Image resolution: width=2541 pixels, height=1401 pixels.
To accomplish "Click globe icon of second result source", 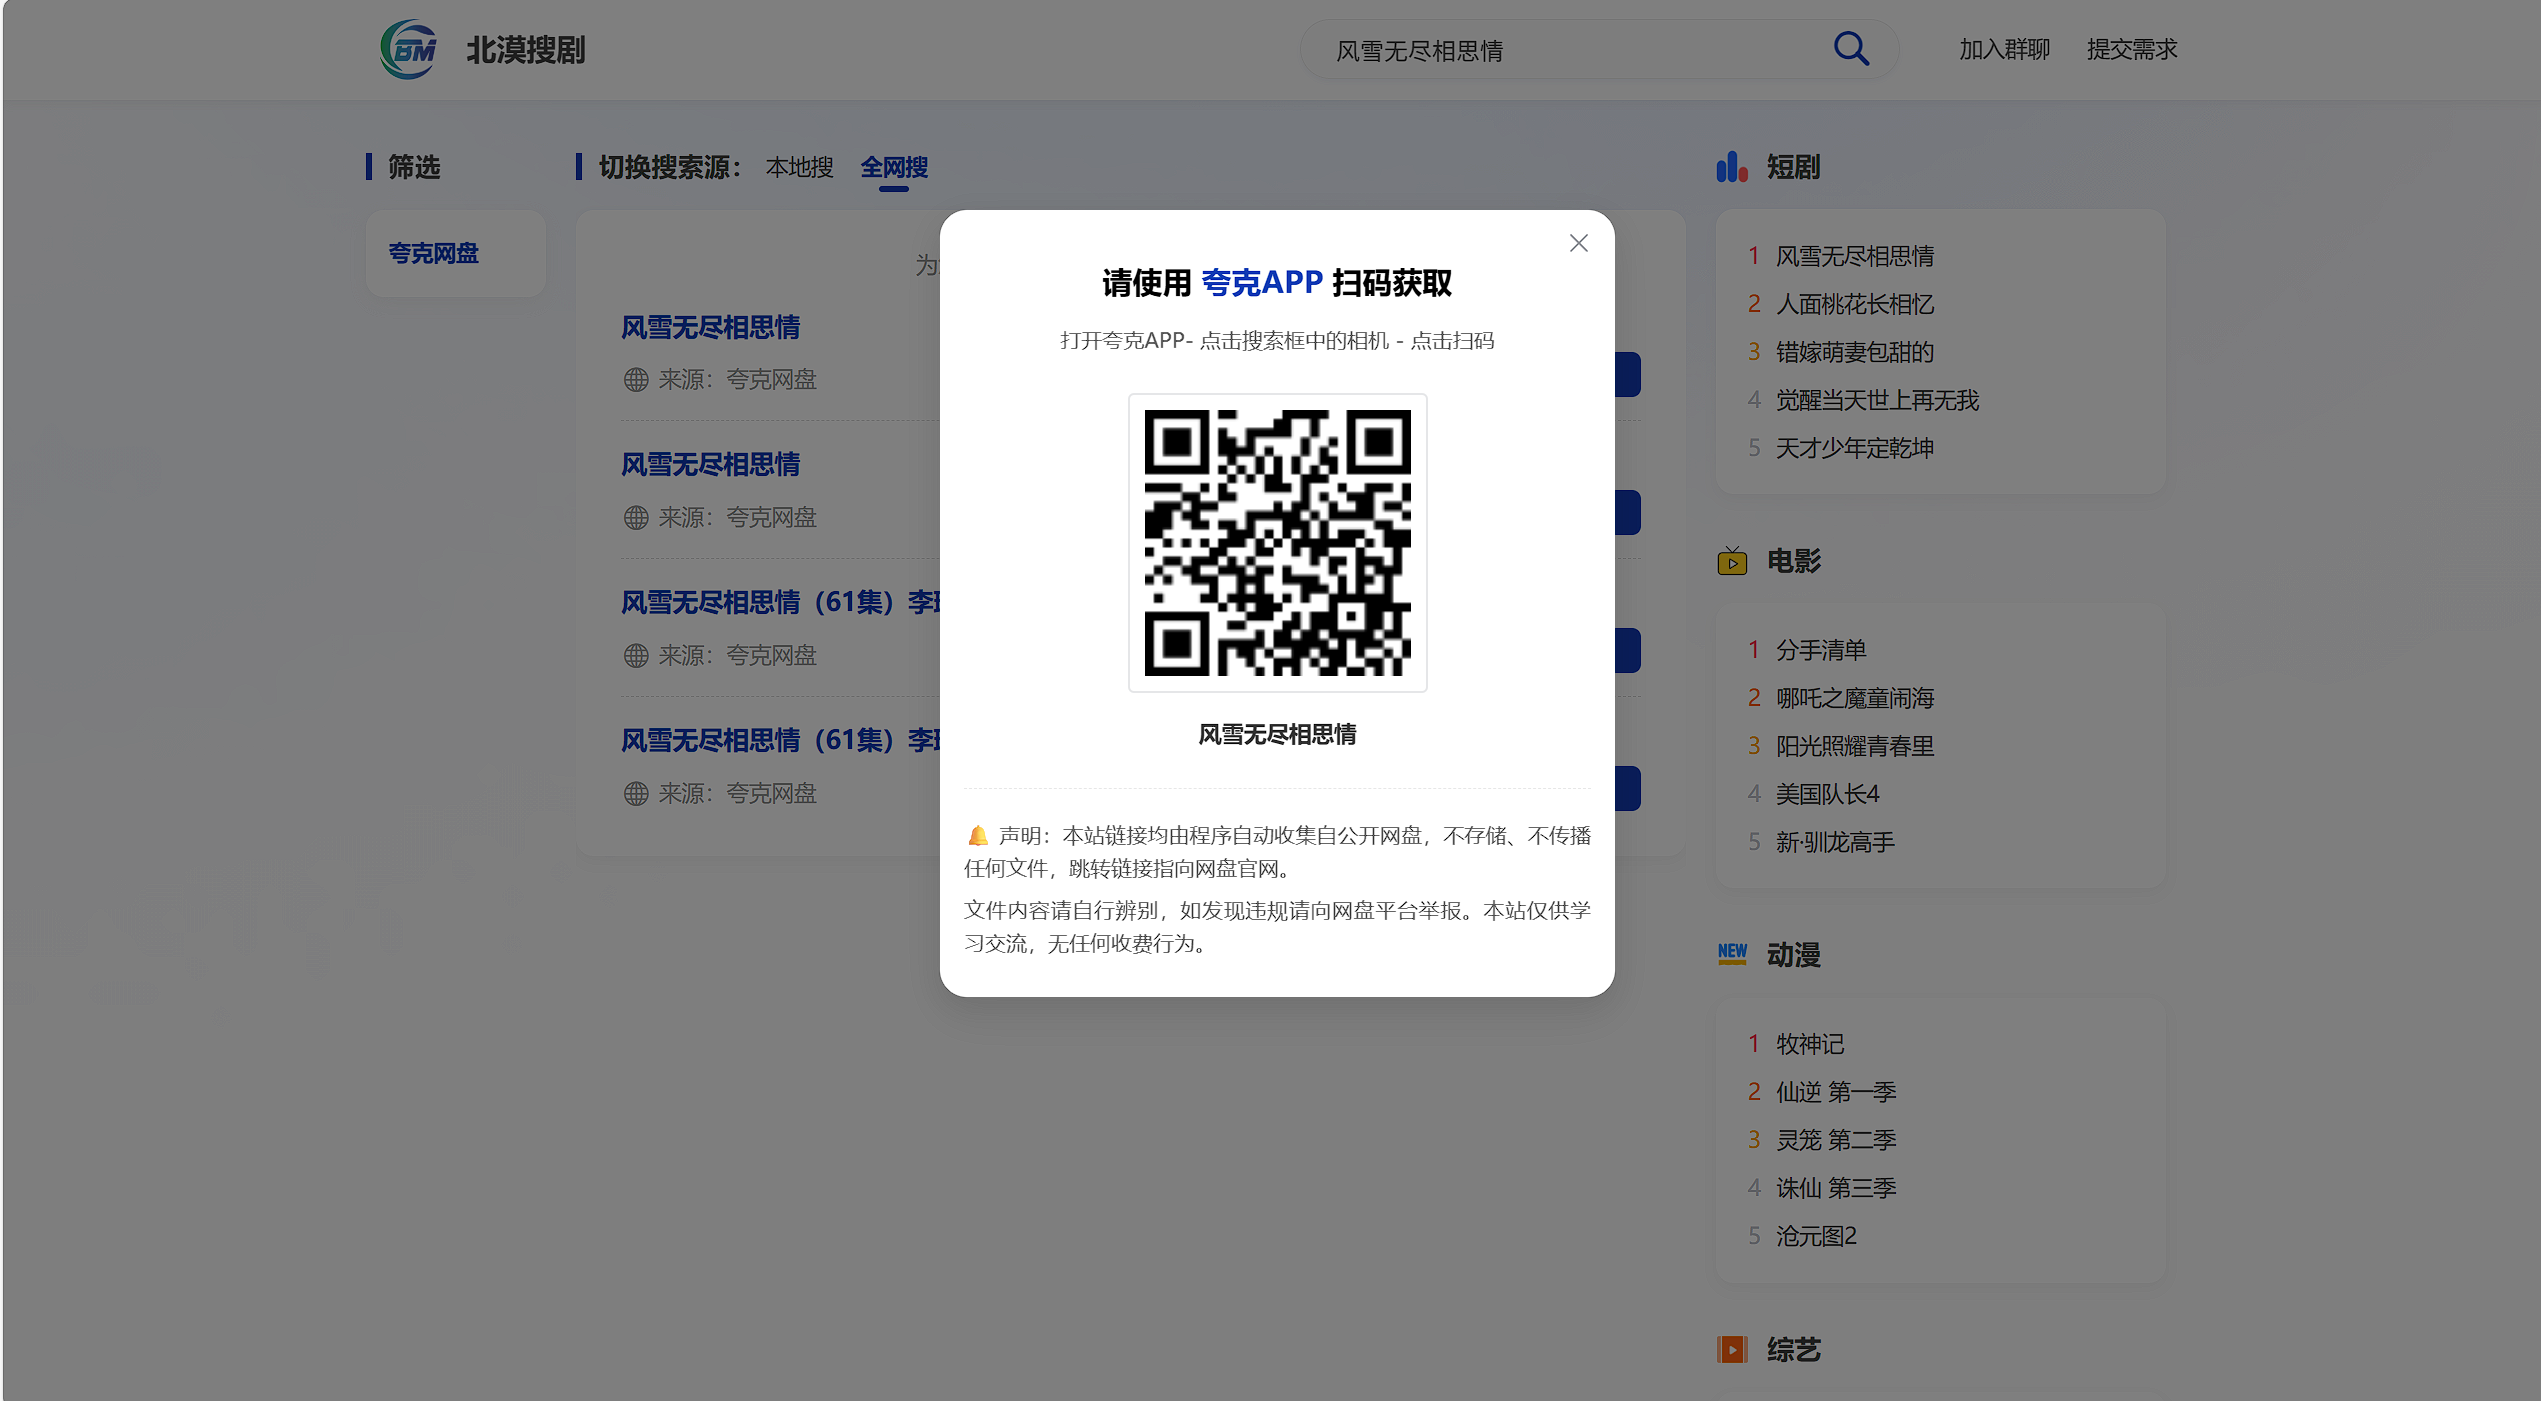I will pyautogui.click(x=636, y=518).
